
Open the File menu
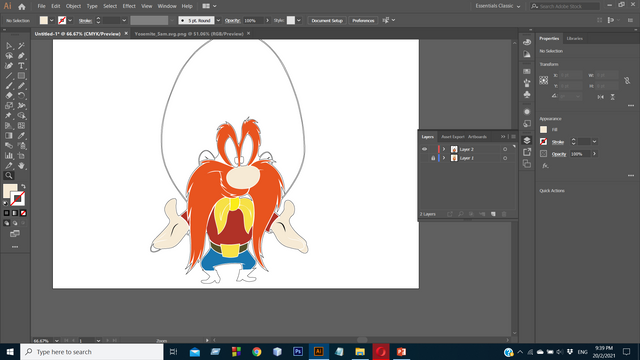click(41, 6)
